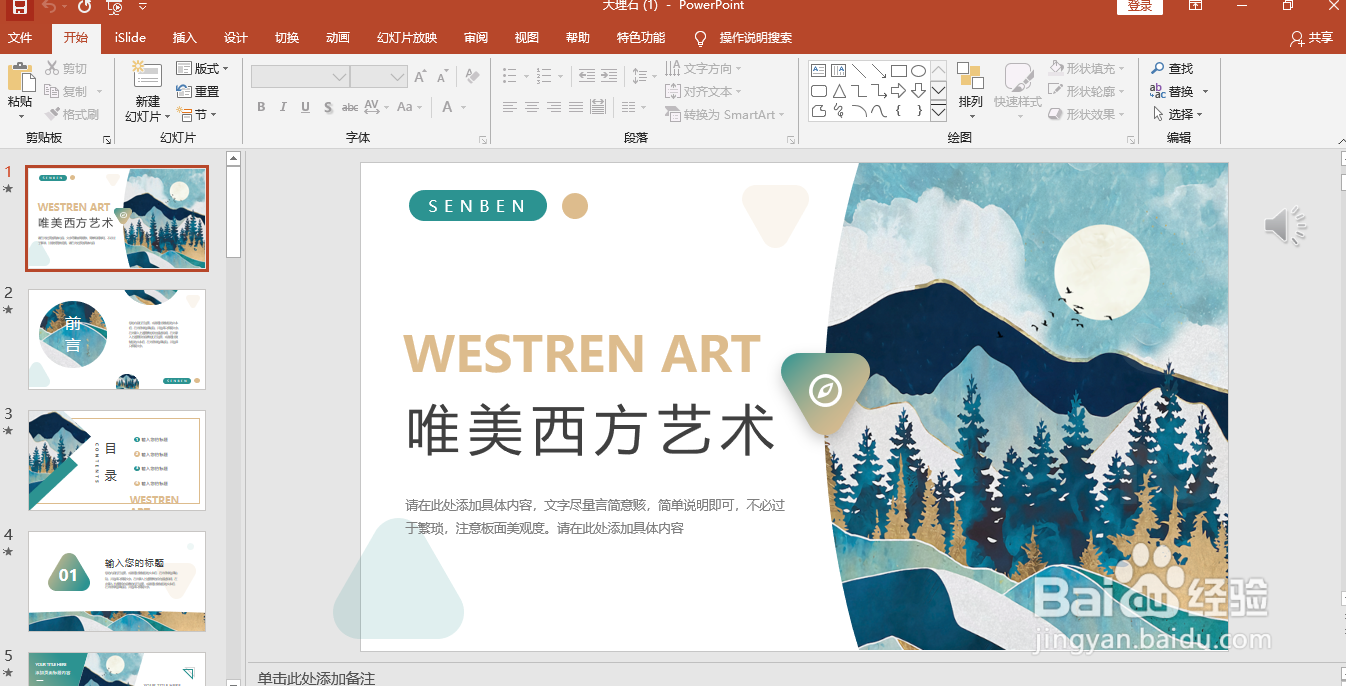Click the Save icon in title bar
The height and width of the screenshot is (686, 1346).
tap(20, 7)
